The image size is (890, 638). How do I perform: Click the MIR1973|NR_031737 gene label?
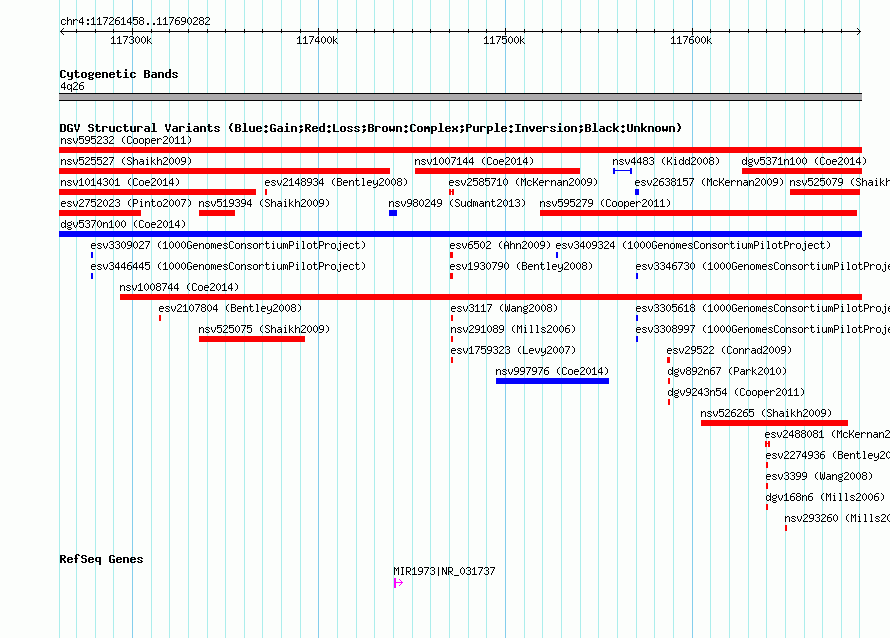pyautogui.click(x=444, y=571)
